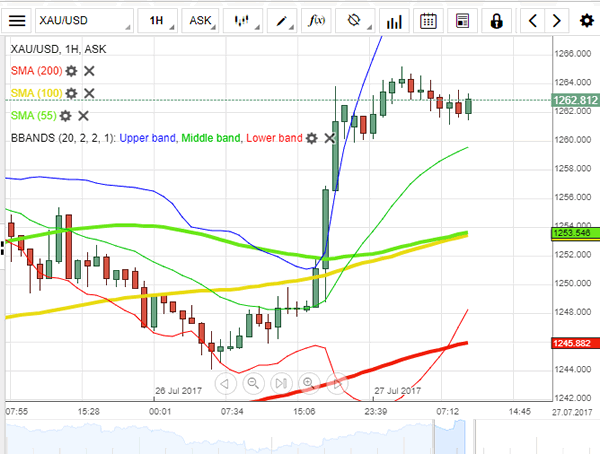The image size is (600, 454).
Task: Open the XAU/USD instrument selector
Action: pyautogui.click(x=84, y=21)
